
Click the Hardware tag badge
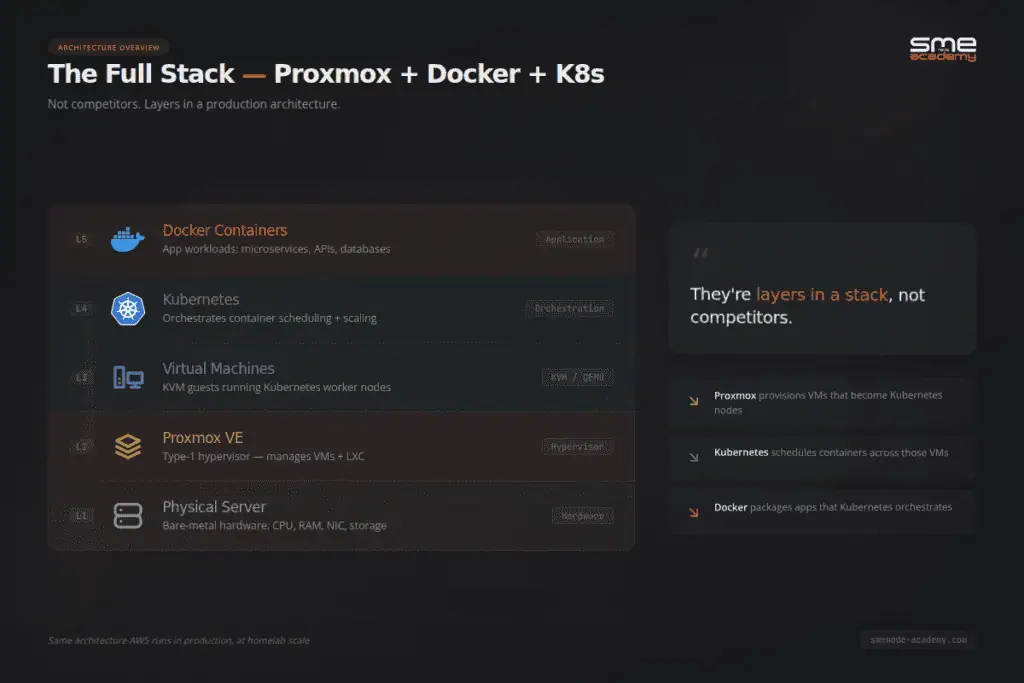point(582,515)
